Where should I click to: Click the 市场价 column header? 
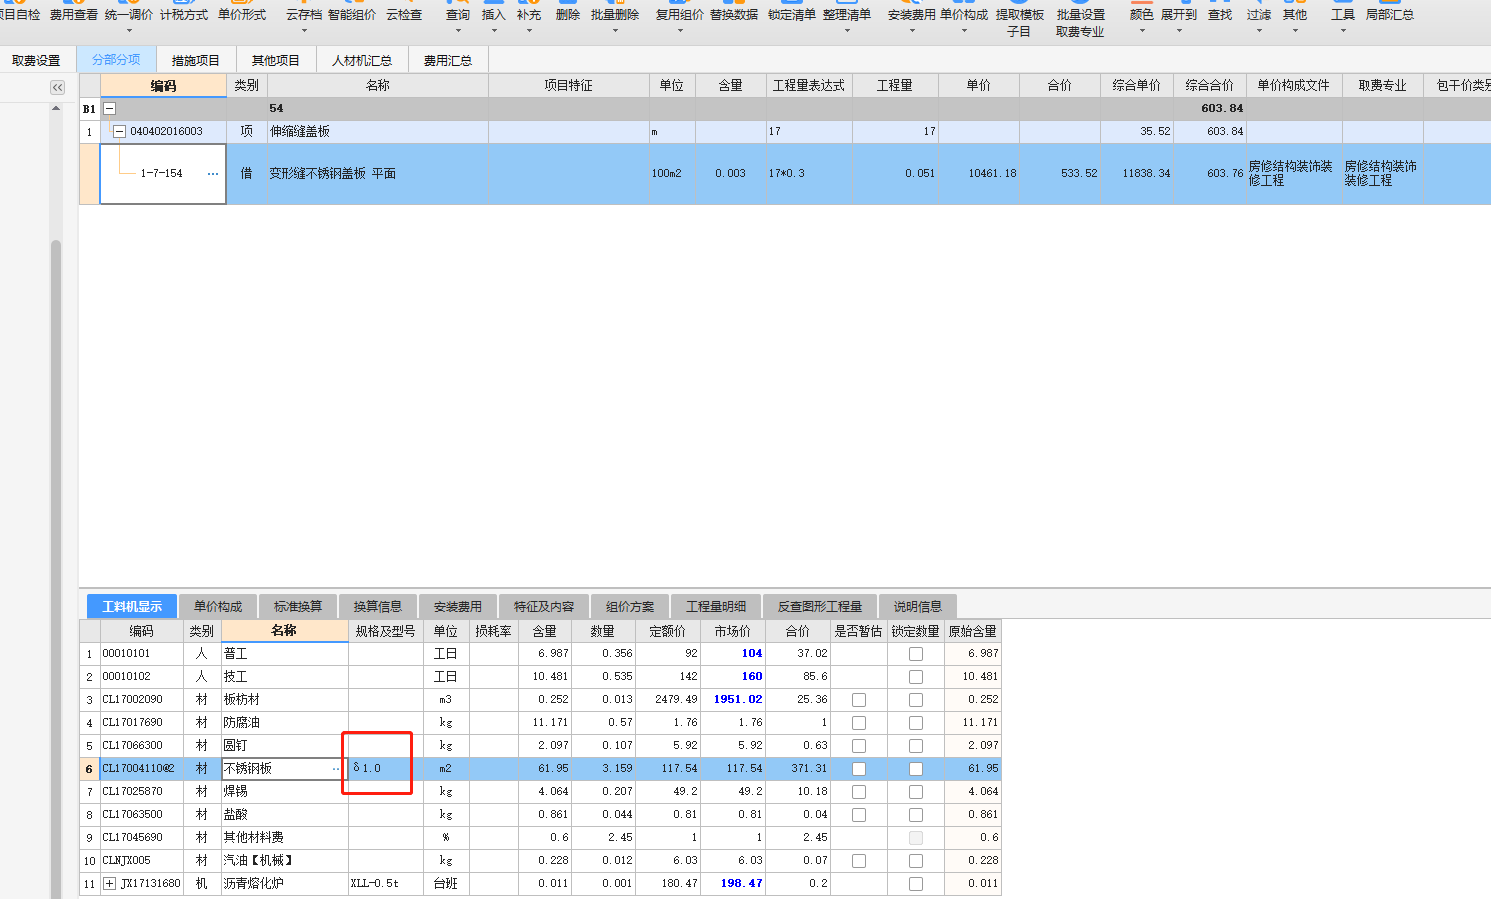click(733, 631)
